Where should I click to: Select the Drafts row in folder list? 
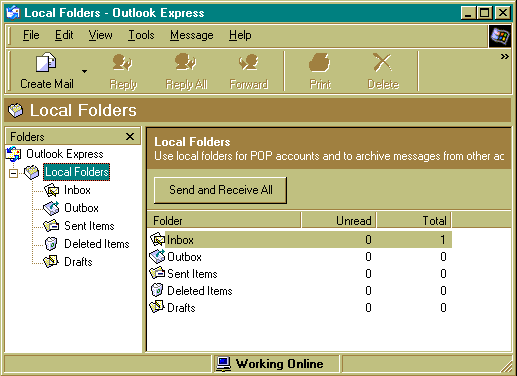point(299,308)
